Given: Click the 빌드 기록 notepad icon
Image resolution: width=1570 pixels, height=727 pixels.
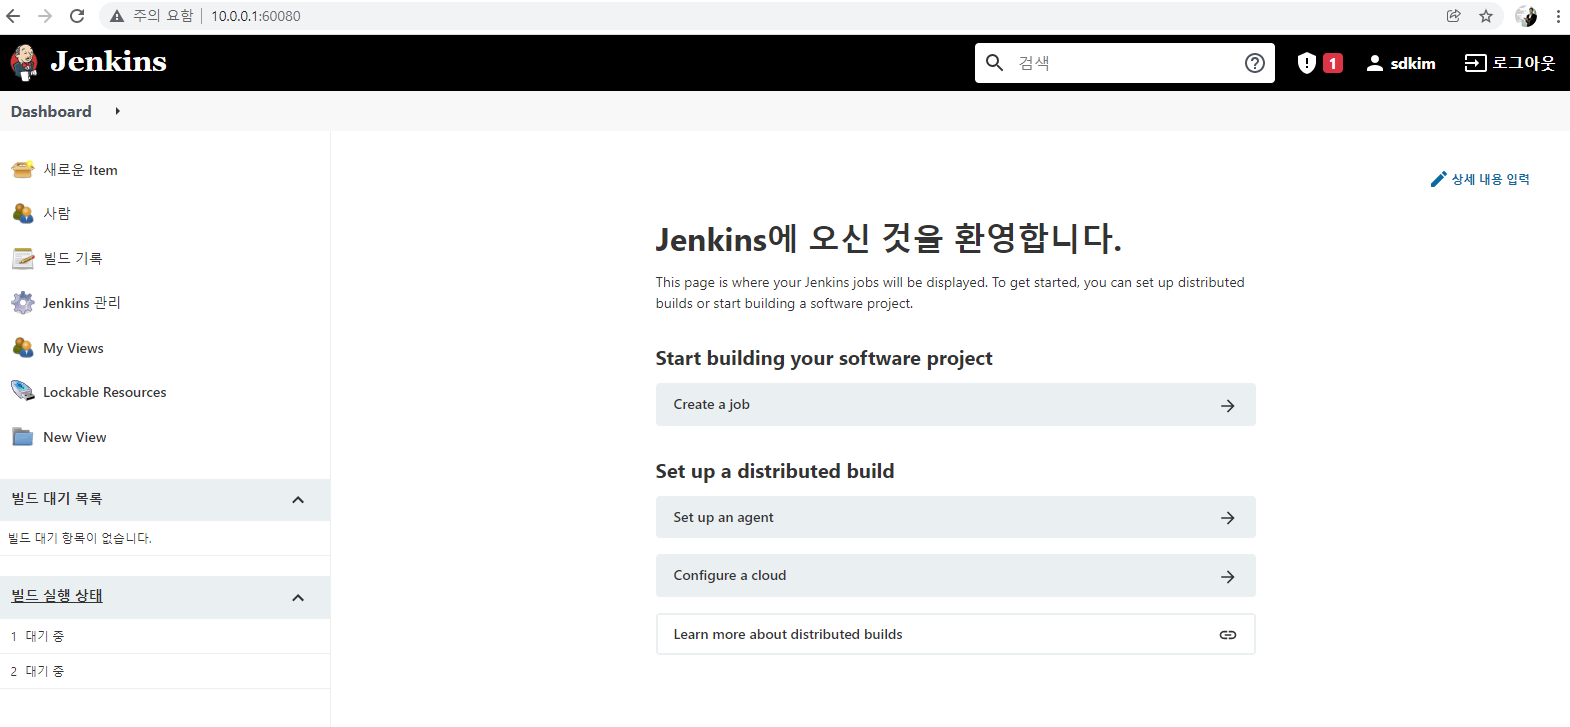Looking at the screenshot, I should pos(22,258).
